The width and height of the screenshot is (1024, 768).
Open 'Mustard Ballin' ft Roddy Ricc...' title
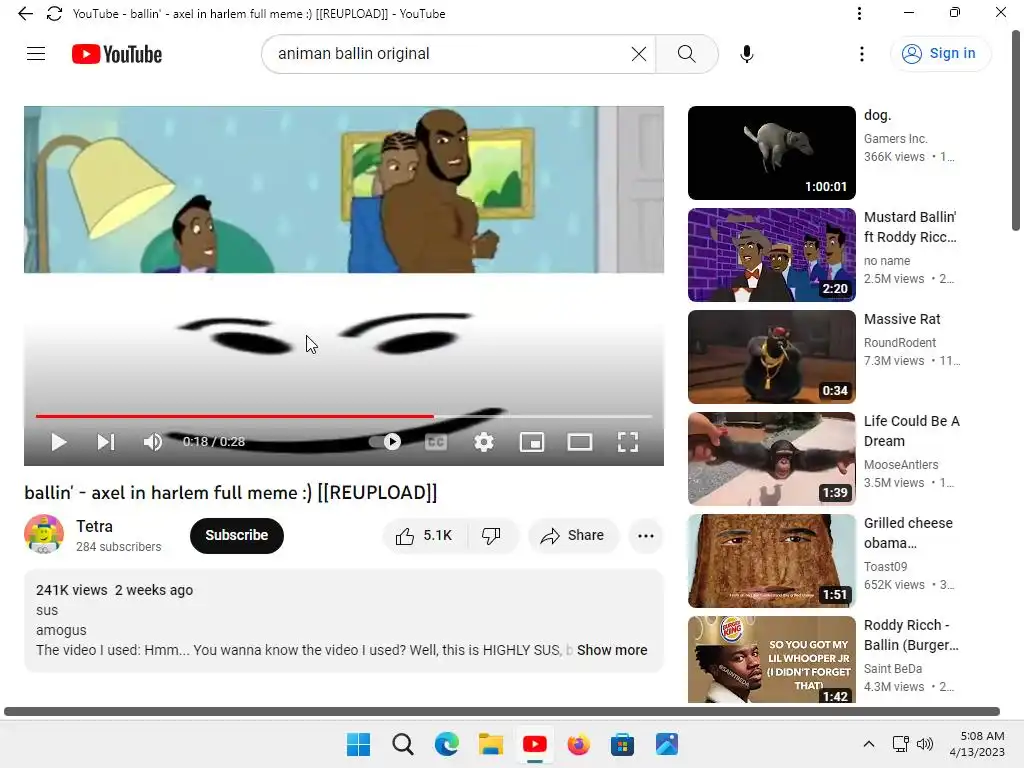pos(910,227)
